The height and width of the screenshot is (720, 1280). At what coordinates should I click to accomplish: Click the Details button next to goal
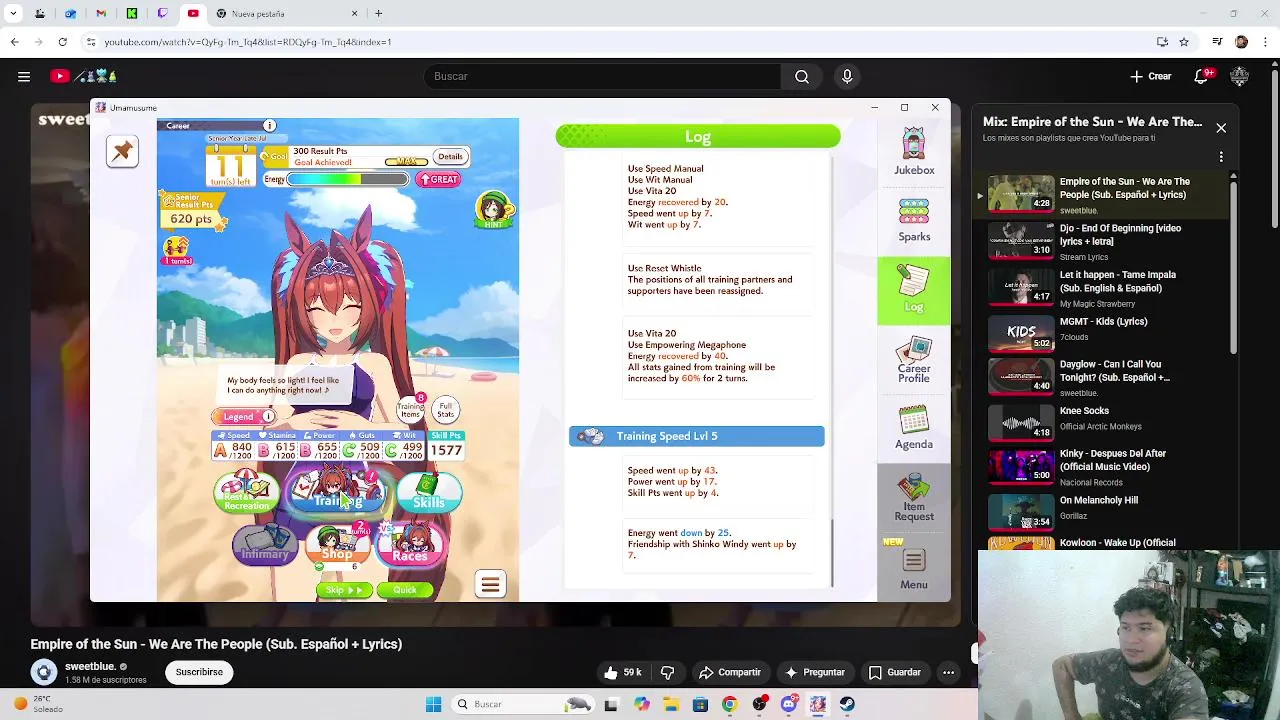click(450, 157)
